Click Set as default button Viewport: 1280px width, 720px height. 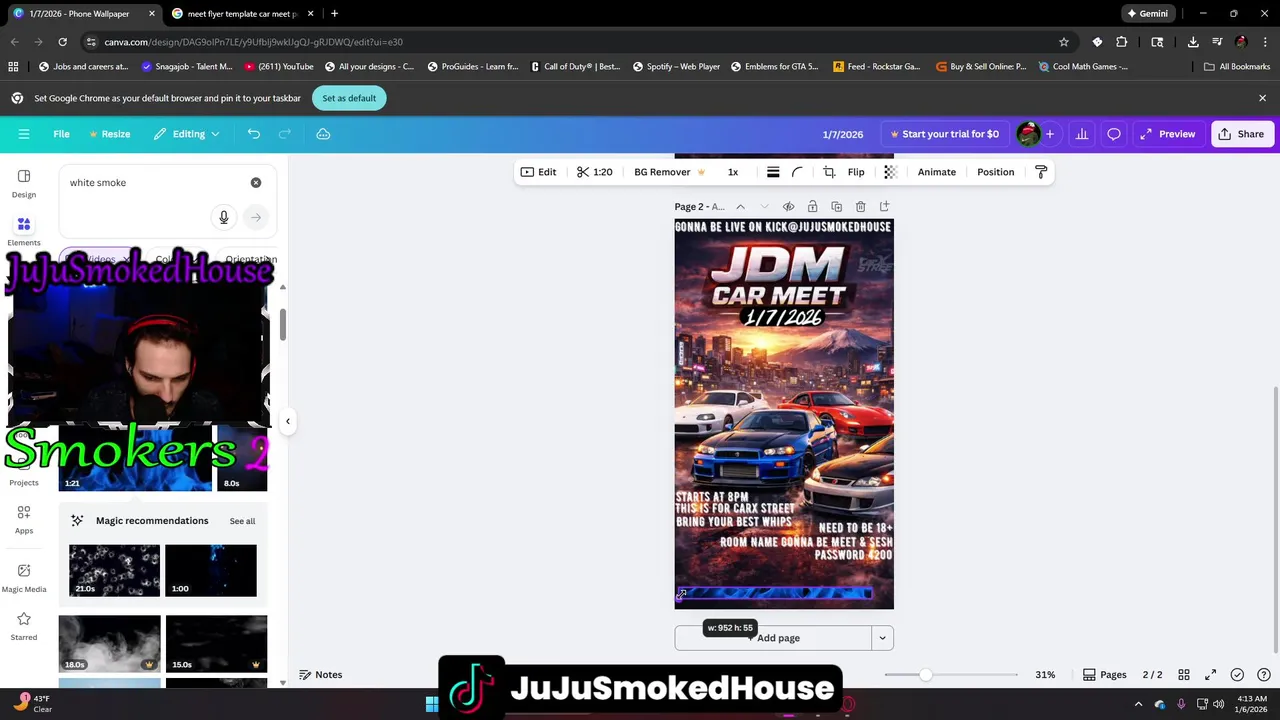tap(349, 98)
